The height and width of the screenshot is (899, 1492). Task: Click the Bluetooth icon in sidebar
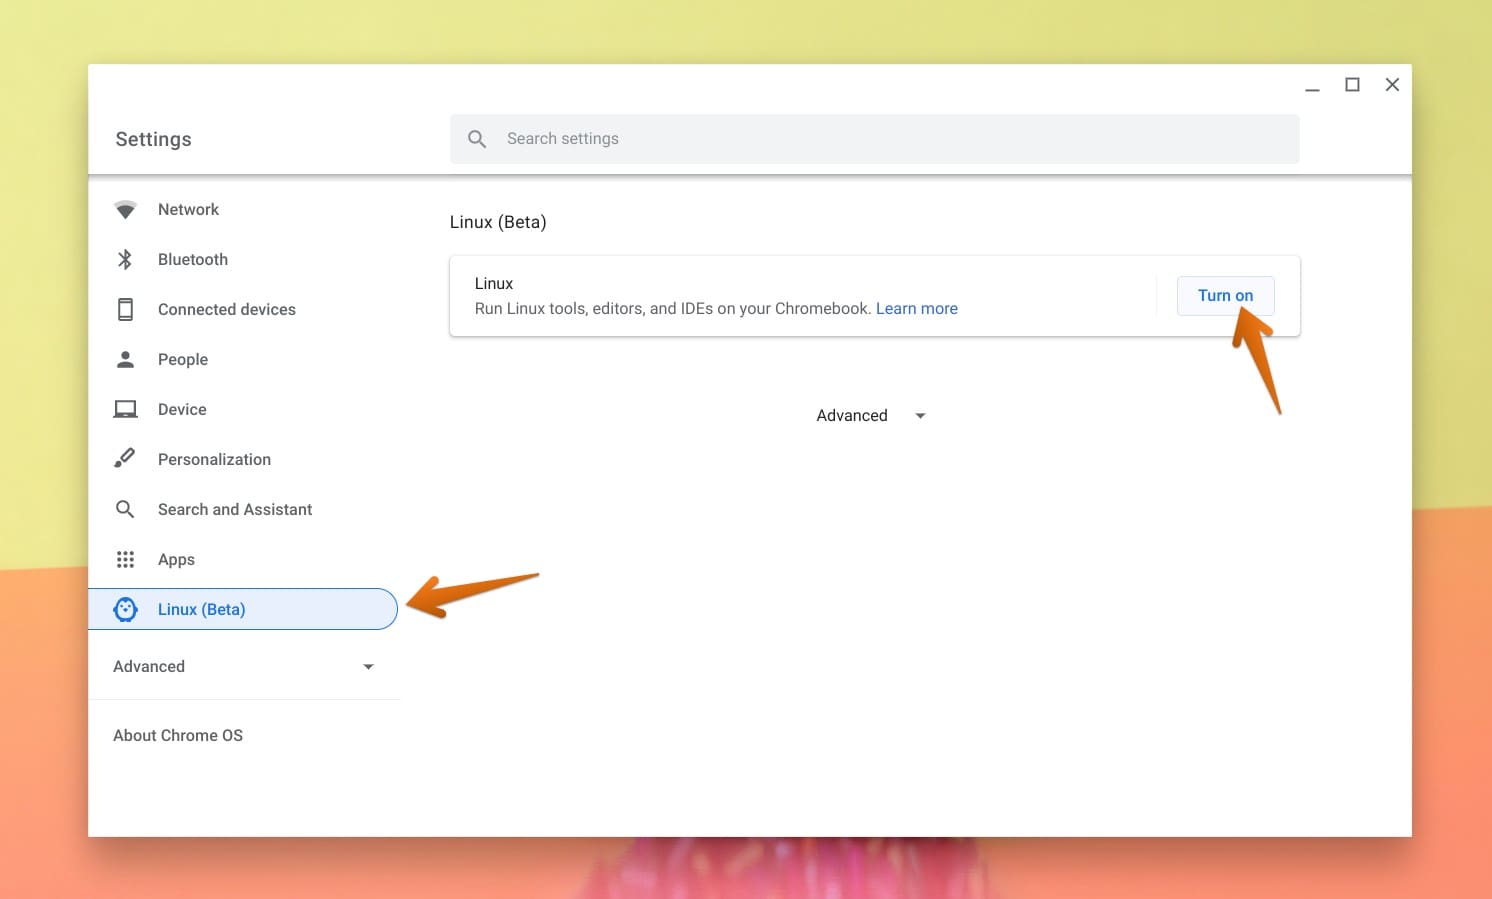(x=125, y=260)
